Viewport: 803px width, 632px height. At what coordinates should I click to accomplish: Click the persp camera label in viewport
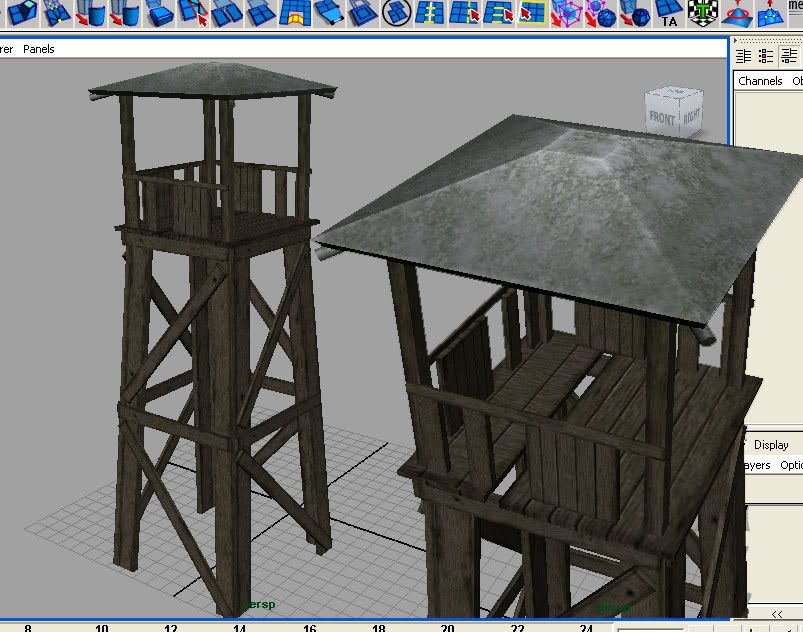(x=259, y=604)
